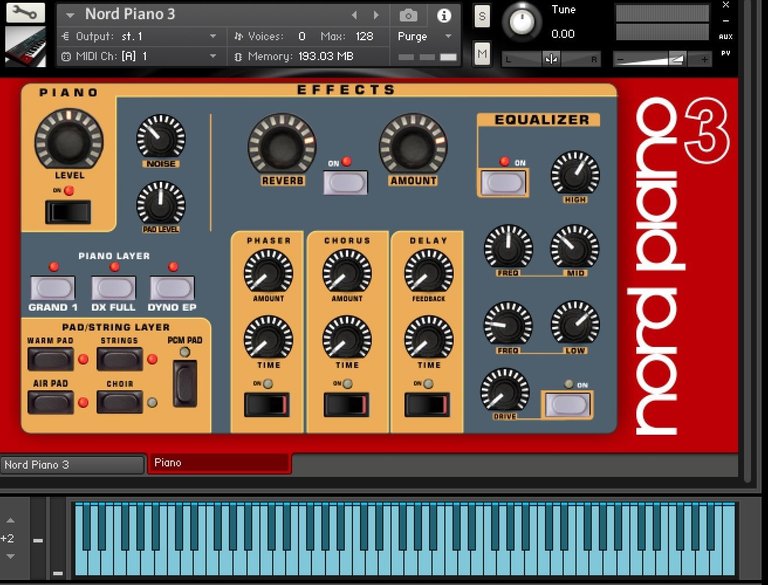Click the pan slider center marker

551,59
